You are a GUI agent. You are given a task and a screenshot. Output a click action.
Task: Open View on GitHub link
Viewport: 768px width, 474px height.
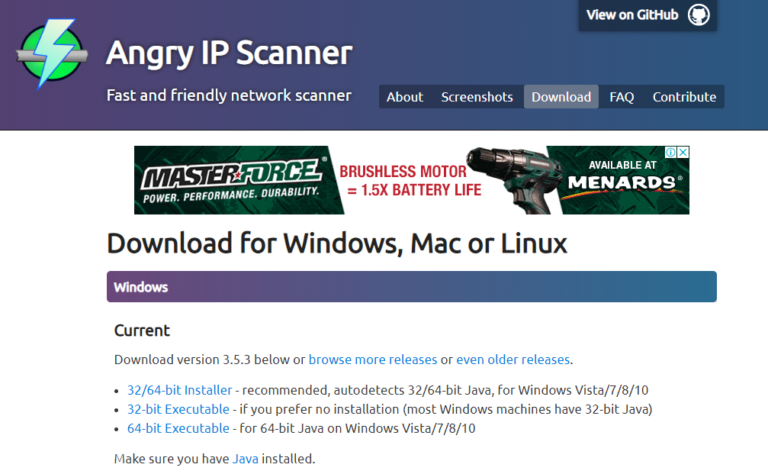[648, 15]
